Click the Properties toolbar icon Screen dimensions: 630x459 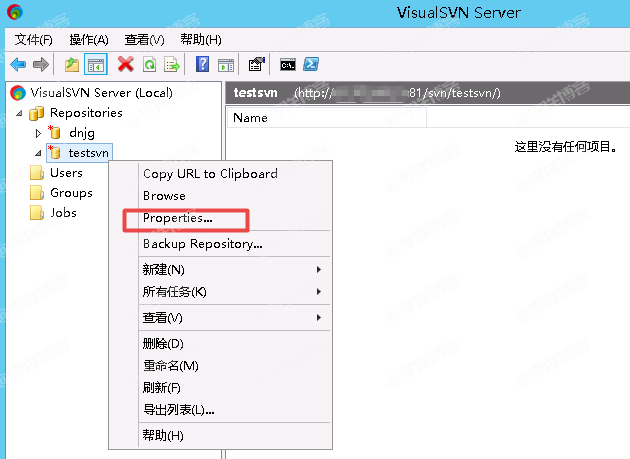(x=257, y=65)
